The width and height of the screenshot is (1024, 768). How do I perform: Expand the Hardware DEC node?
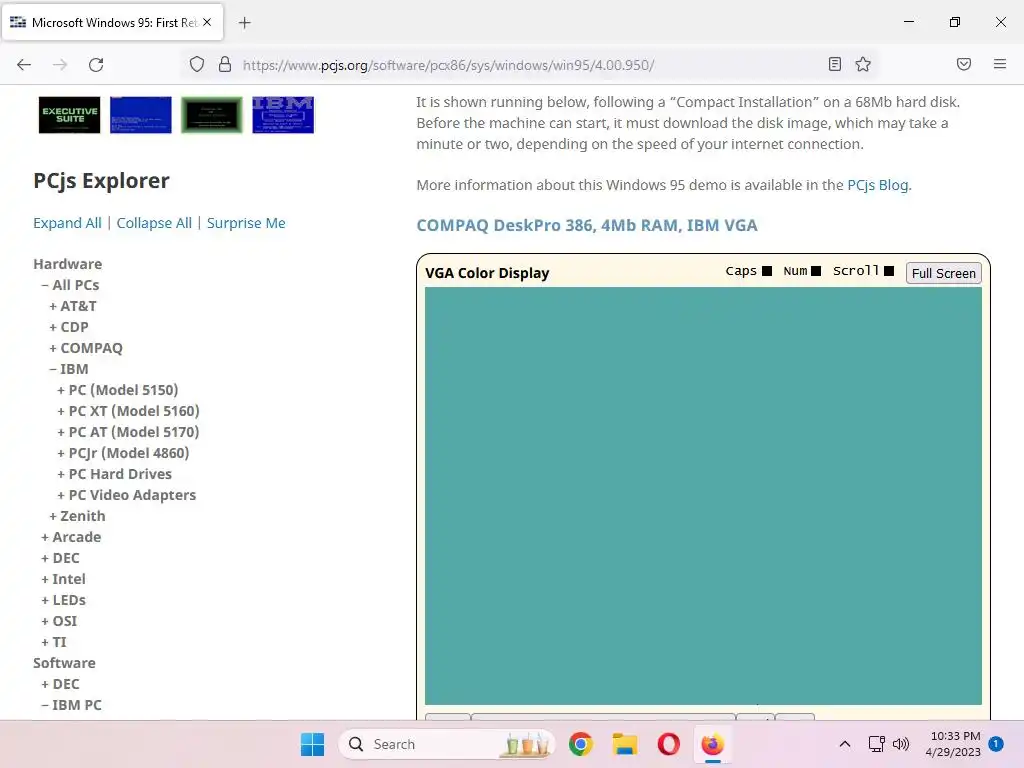[x=60, y=558]
